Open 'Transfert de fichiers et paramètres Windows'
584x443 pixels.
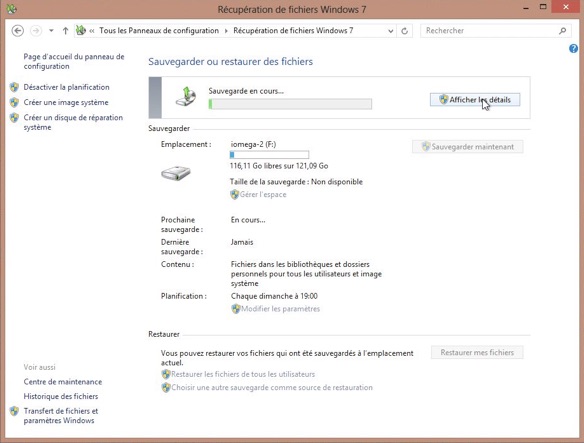61,416
